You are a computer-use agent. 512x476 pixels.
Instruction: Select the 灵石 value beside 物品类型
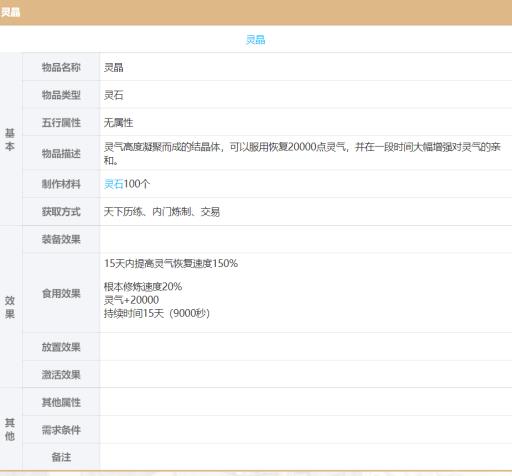(114, 95)
